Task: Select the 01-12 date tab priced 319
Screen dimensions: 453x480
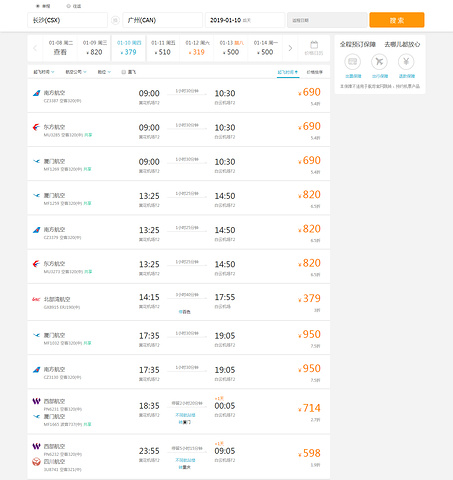Action: (197, 48)
